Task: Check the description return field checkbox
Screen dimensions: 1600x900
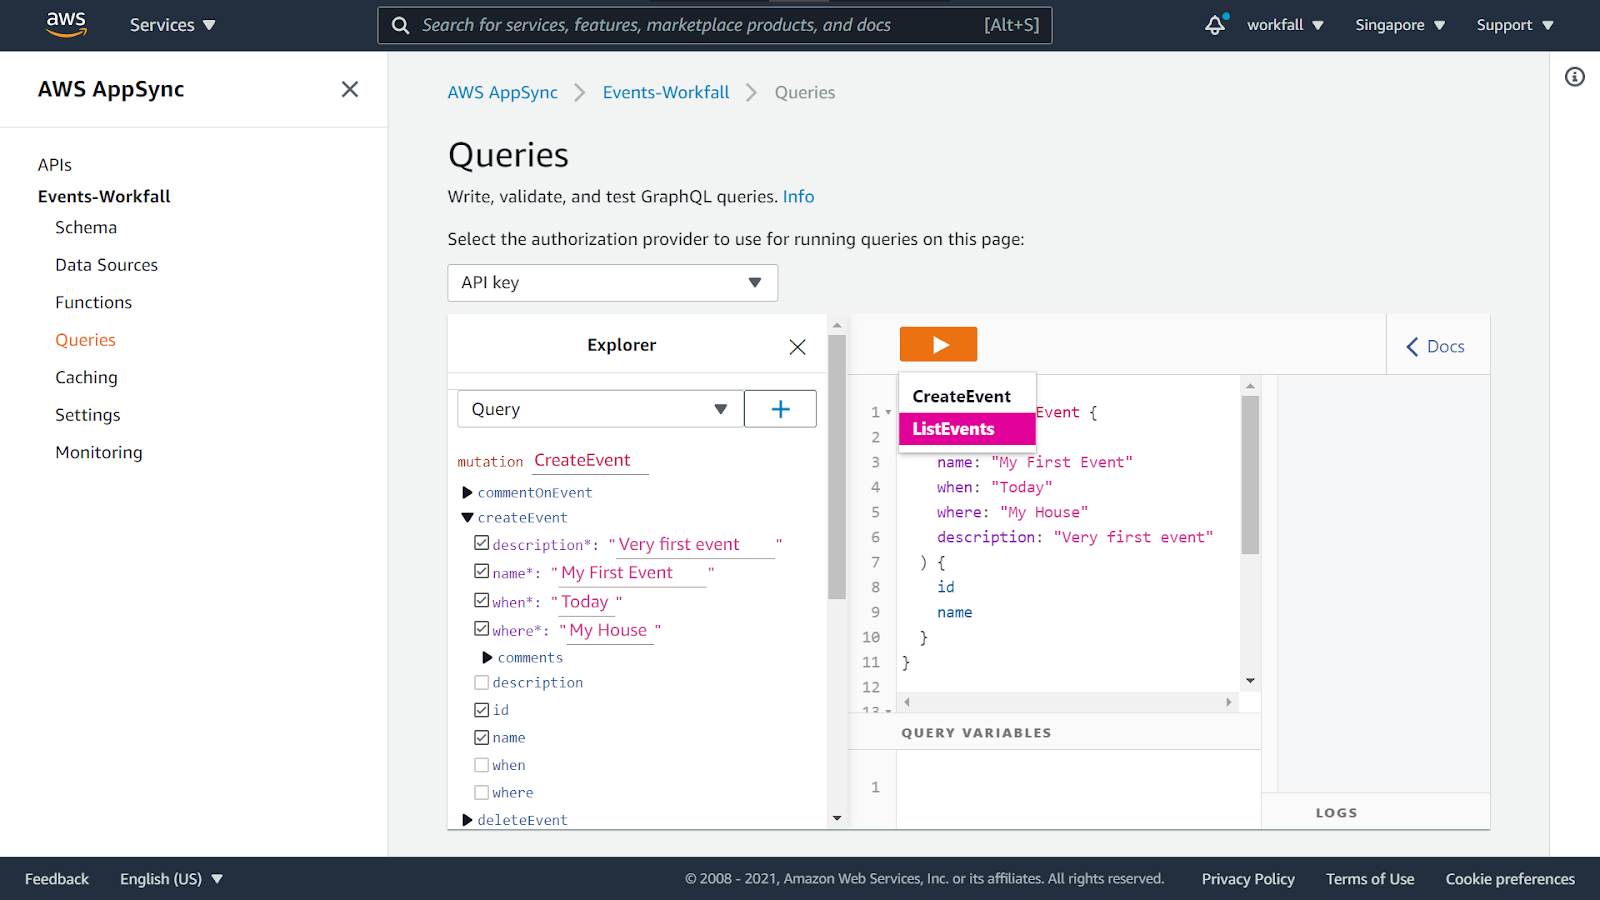Action: point(482,683)
